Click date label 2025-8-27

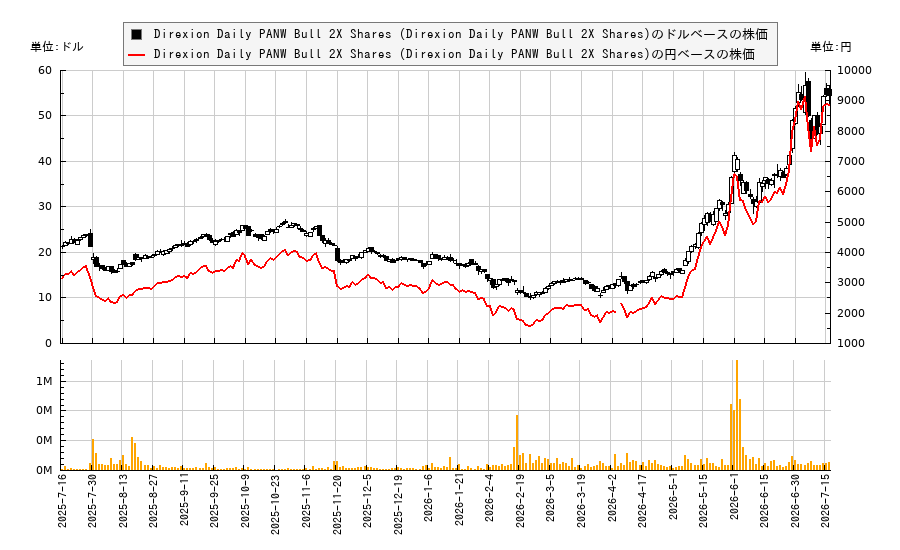(x=153, y=501)
